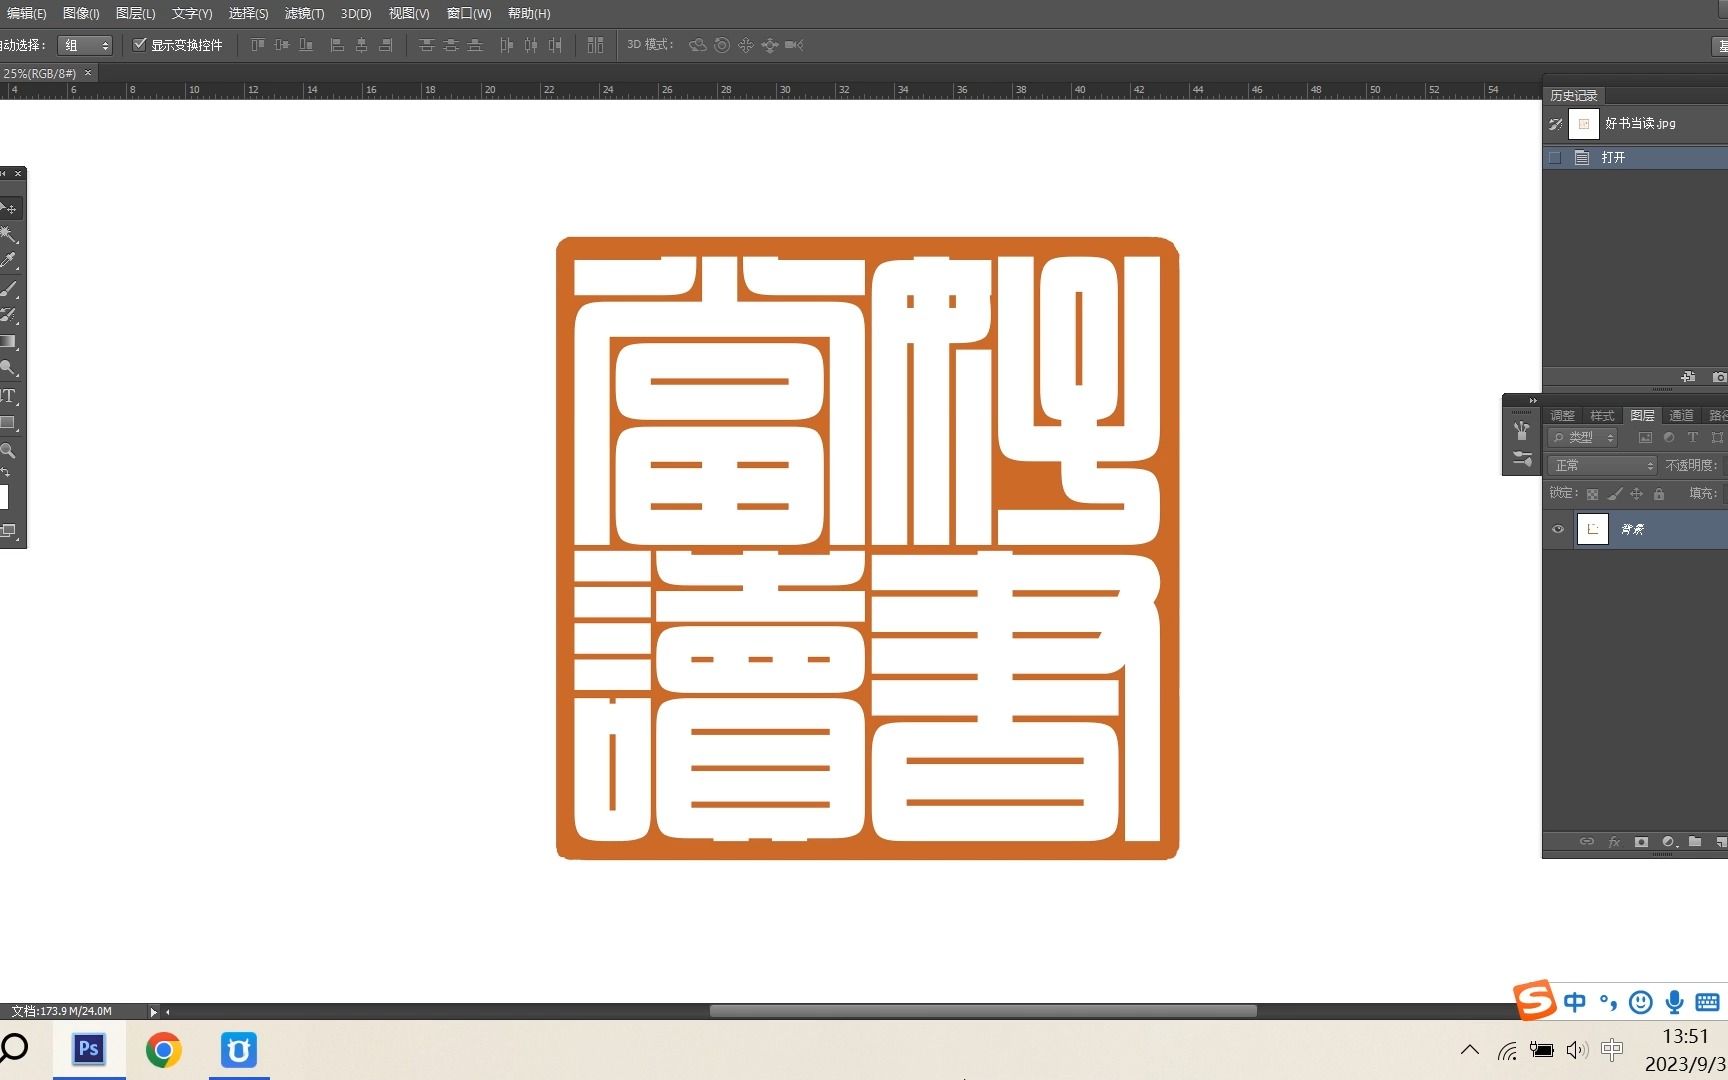Close the 25%(RGB/8#) document tab
This screenshot has width=1728, height=1080.
[x=88, y=72]
